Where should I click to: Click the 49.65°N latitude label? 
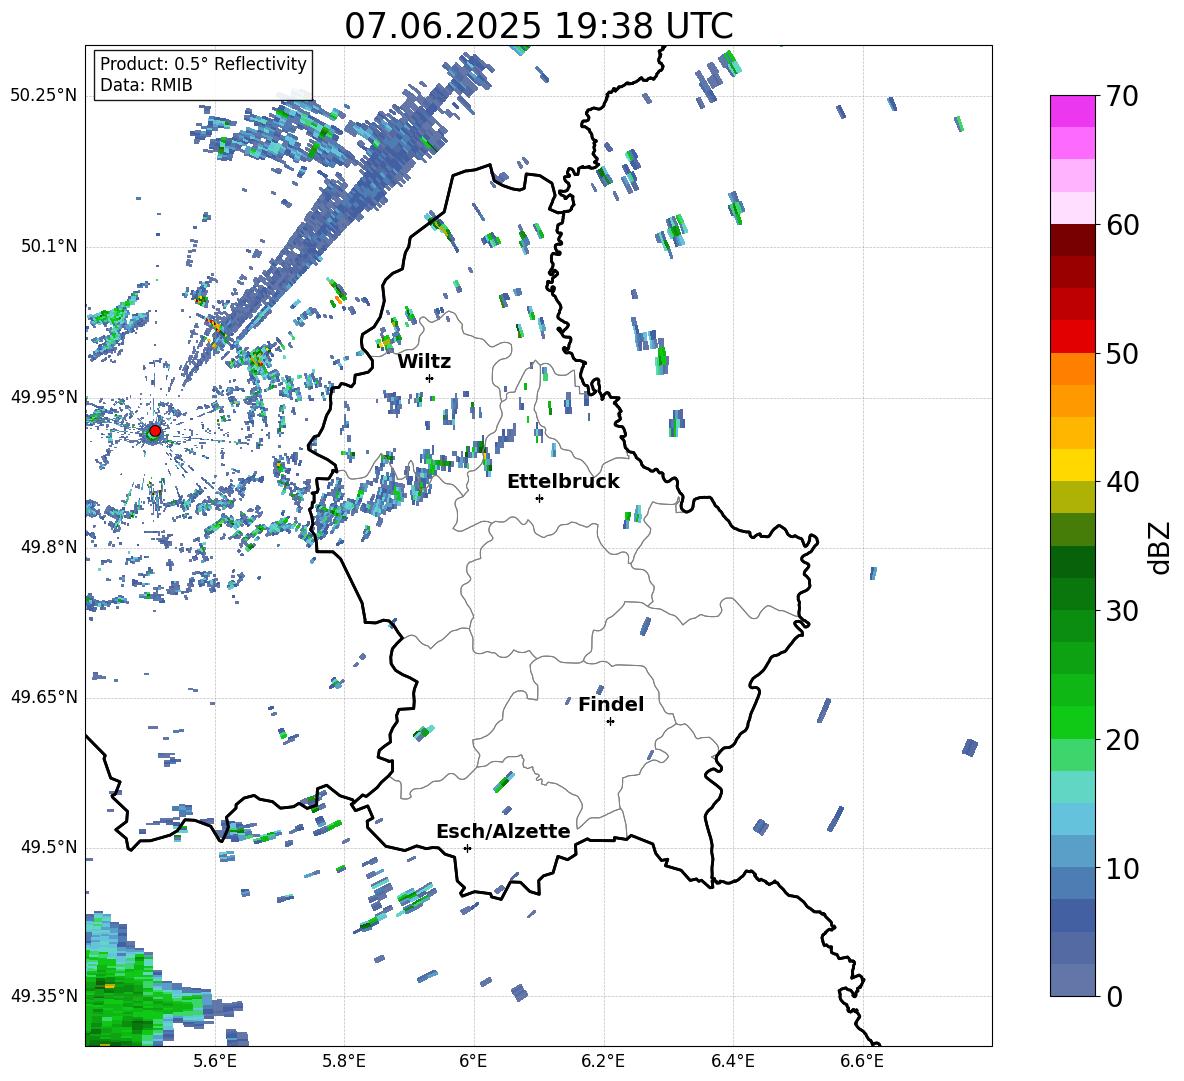click(x=44, y=697)
